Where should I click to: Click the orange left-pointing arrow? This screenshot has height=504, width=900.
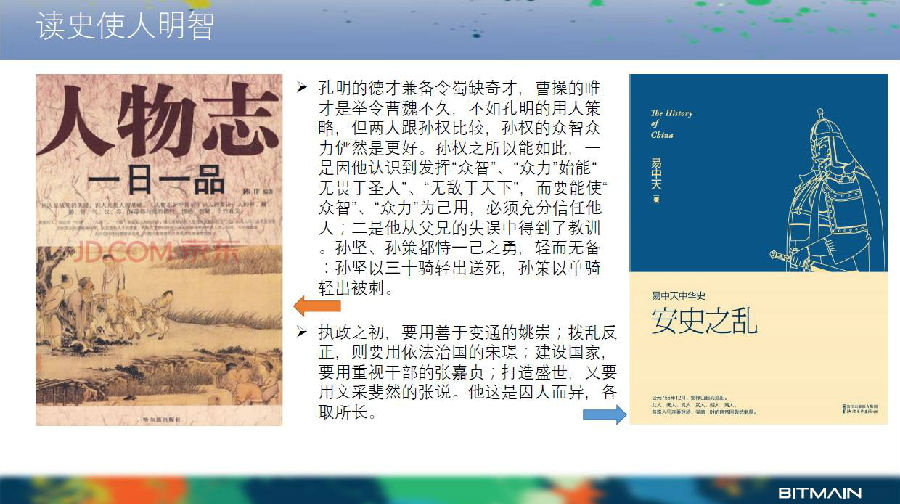pos(311,304)
